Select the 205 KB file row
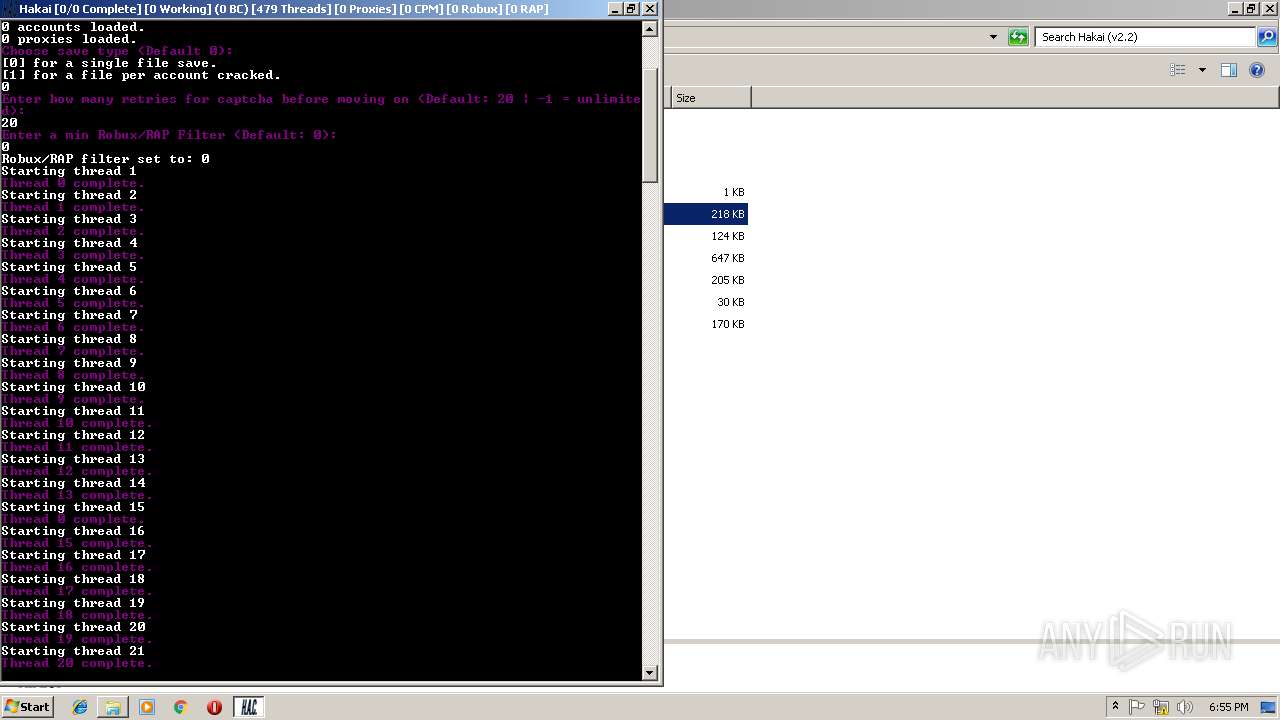 [706, 280]
